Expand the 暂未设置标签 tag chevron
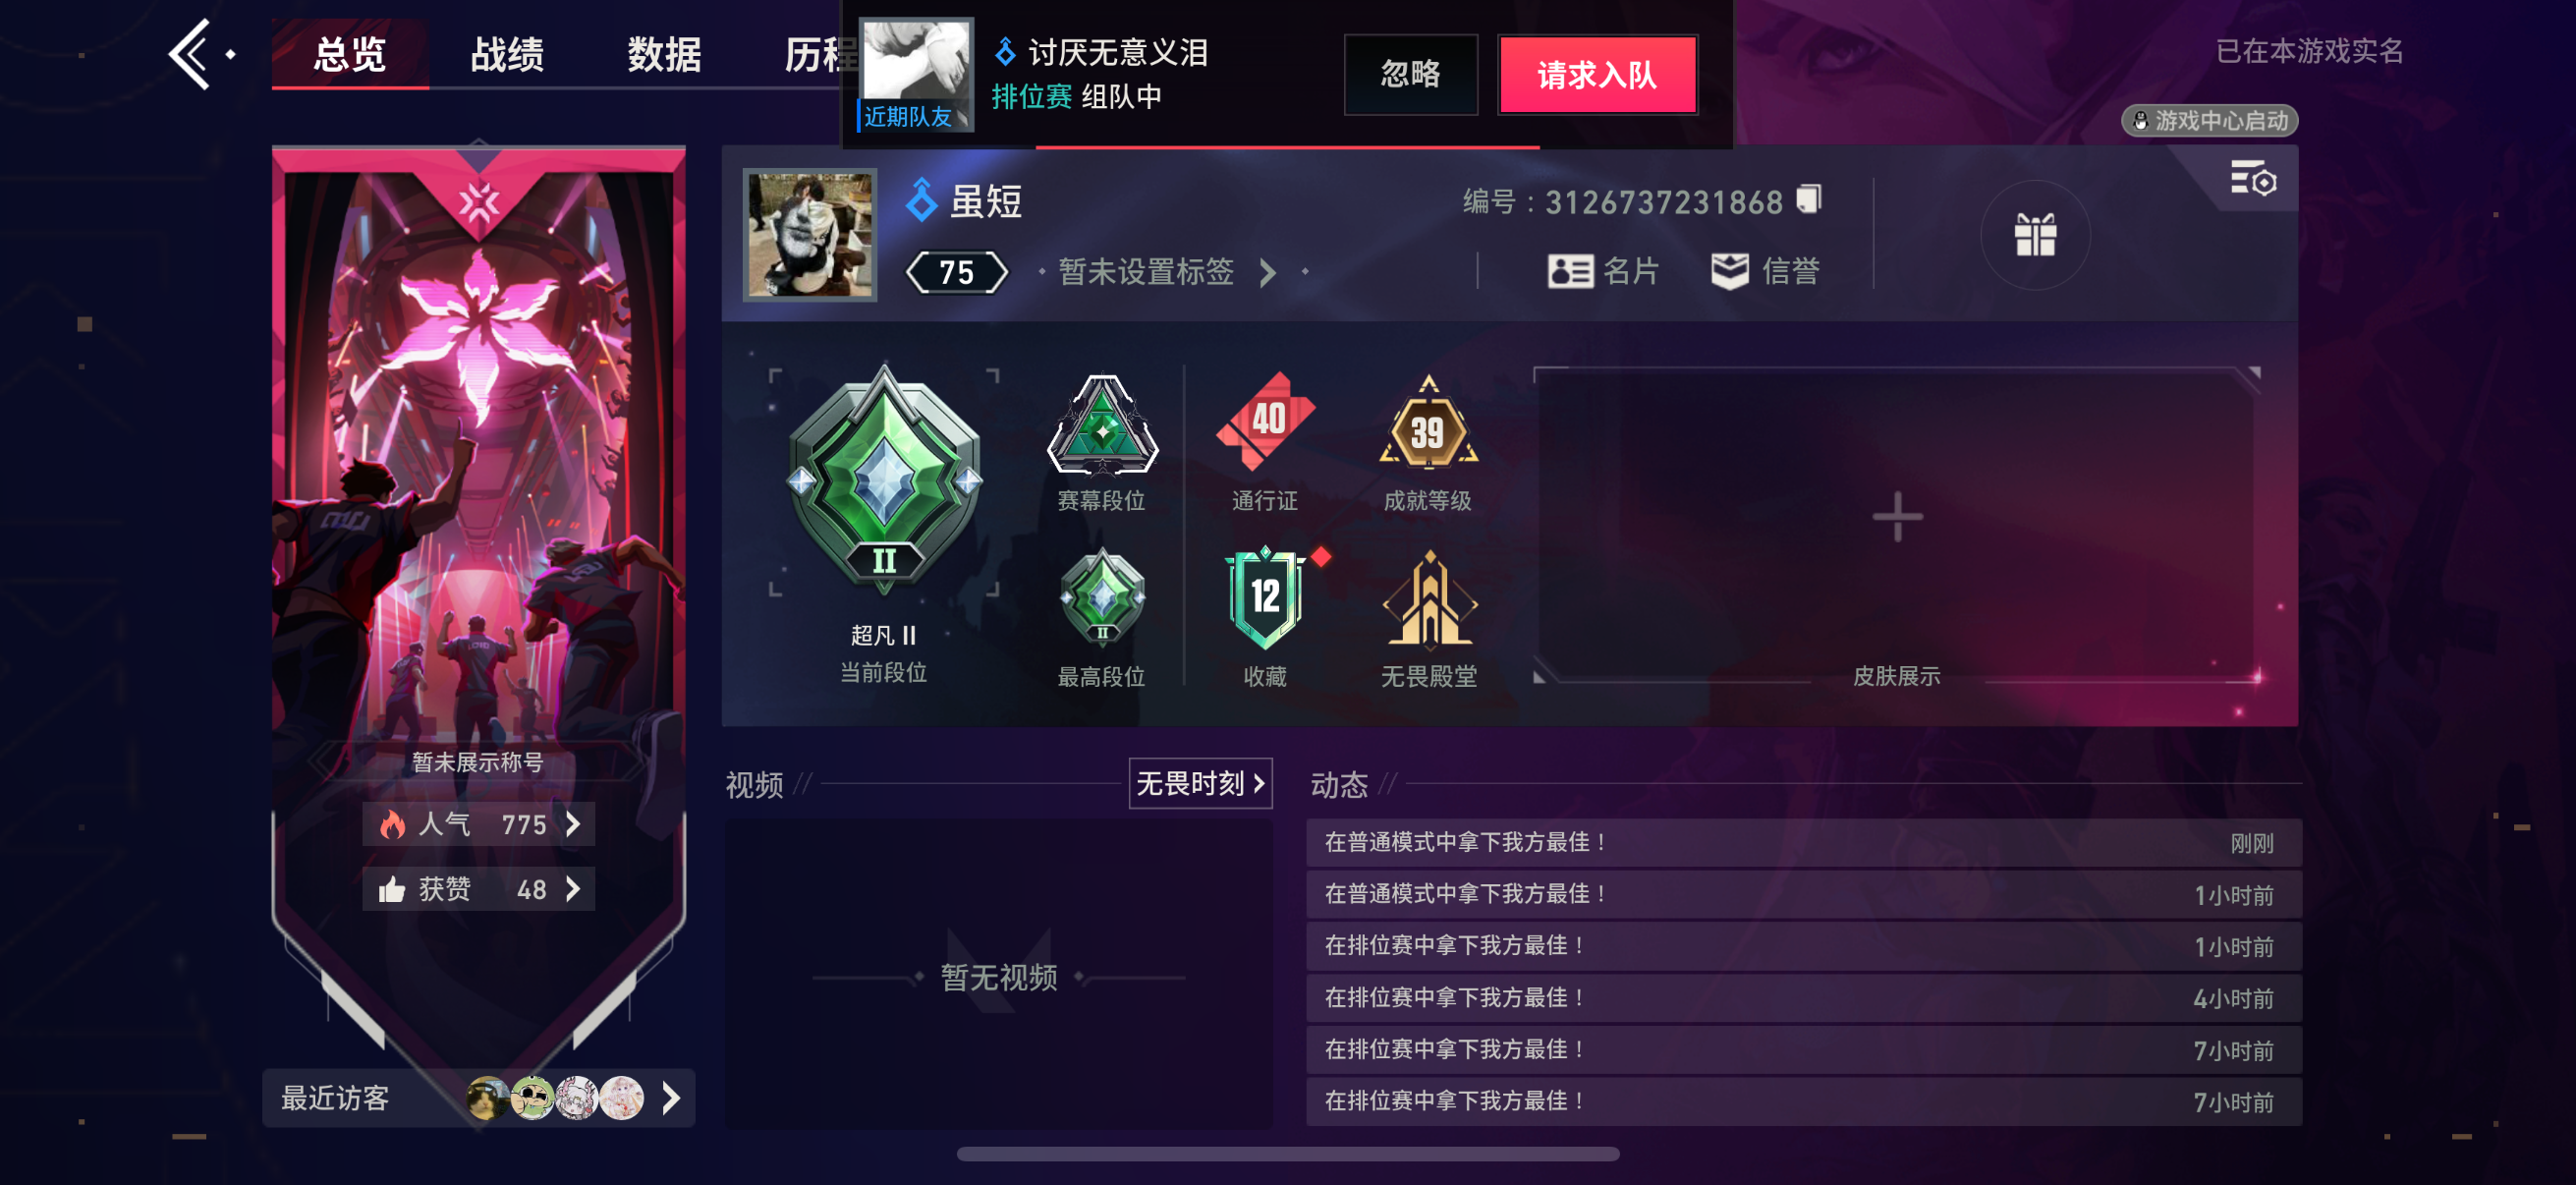This screenshot has width=2576, height=1185. pos(1267,272)
